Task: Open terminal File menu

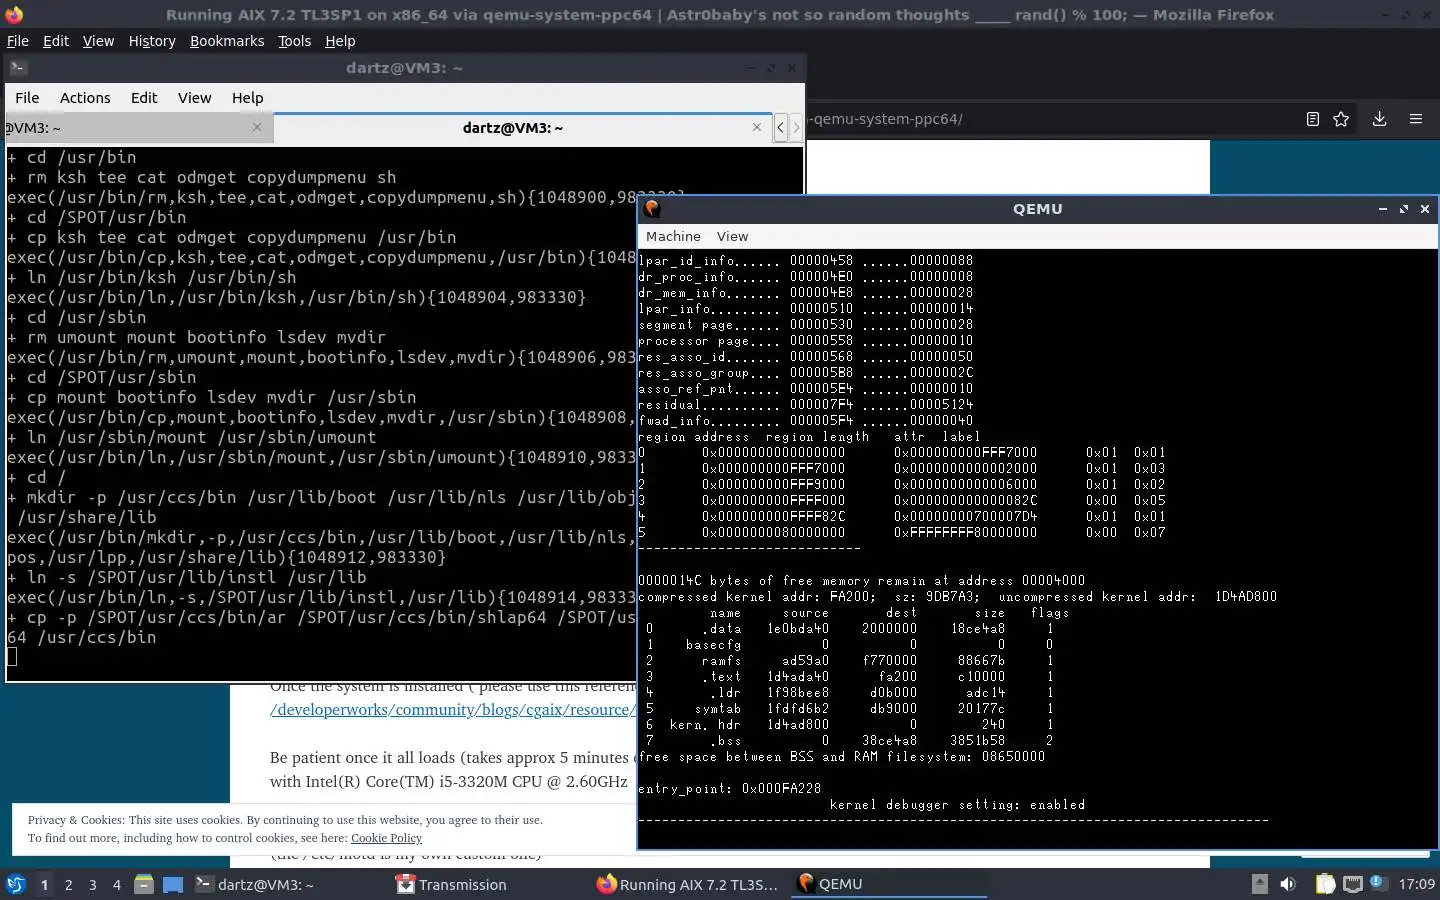Action: [27, 98]
